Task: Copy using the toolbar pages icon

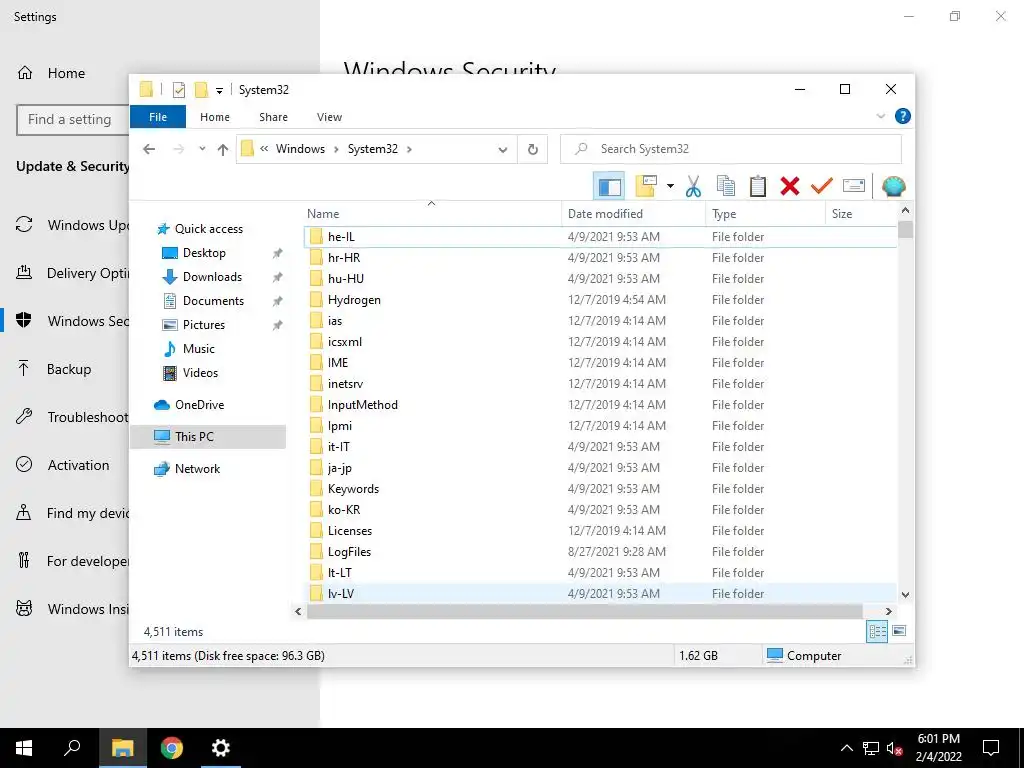Action: (726, 187)
